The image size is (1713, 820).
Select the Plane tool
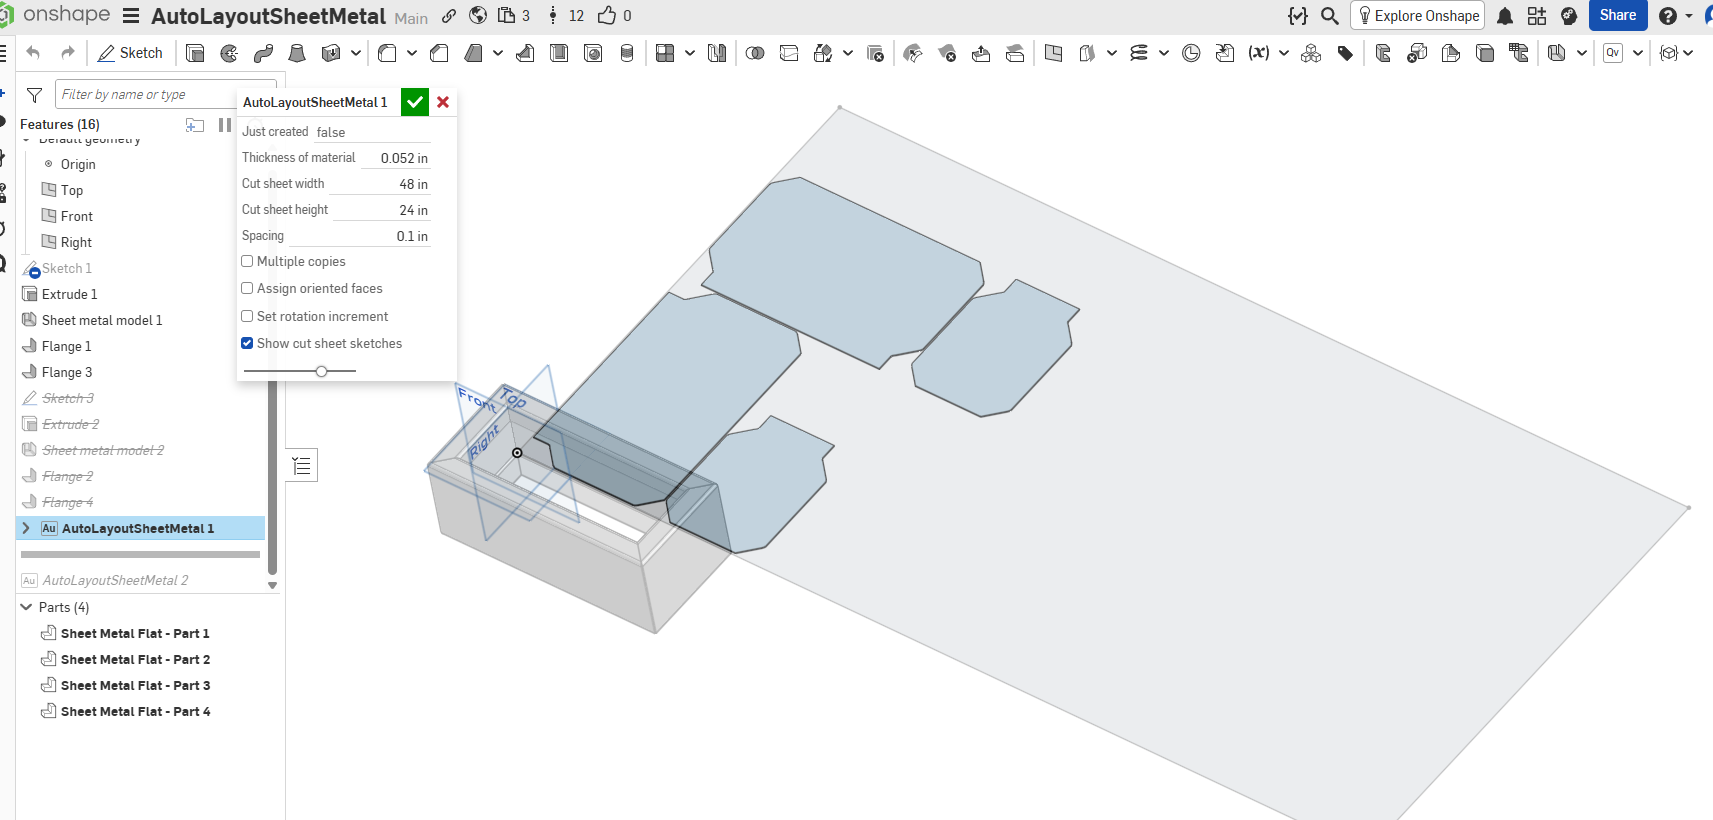(x=1053, y=53)
